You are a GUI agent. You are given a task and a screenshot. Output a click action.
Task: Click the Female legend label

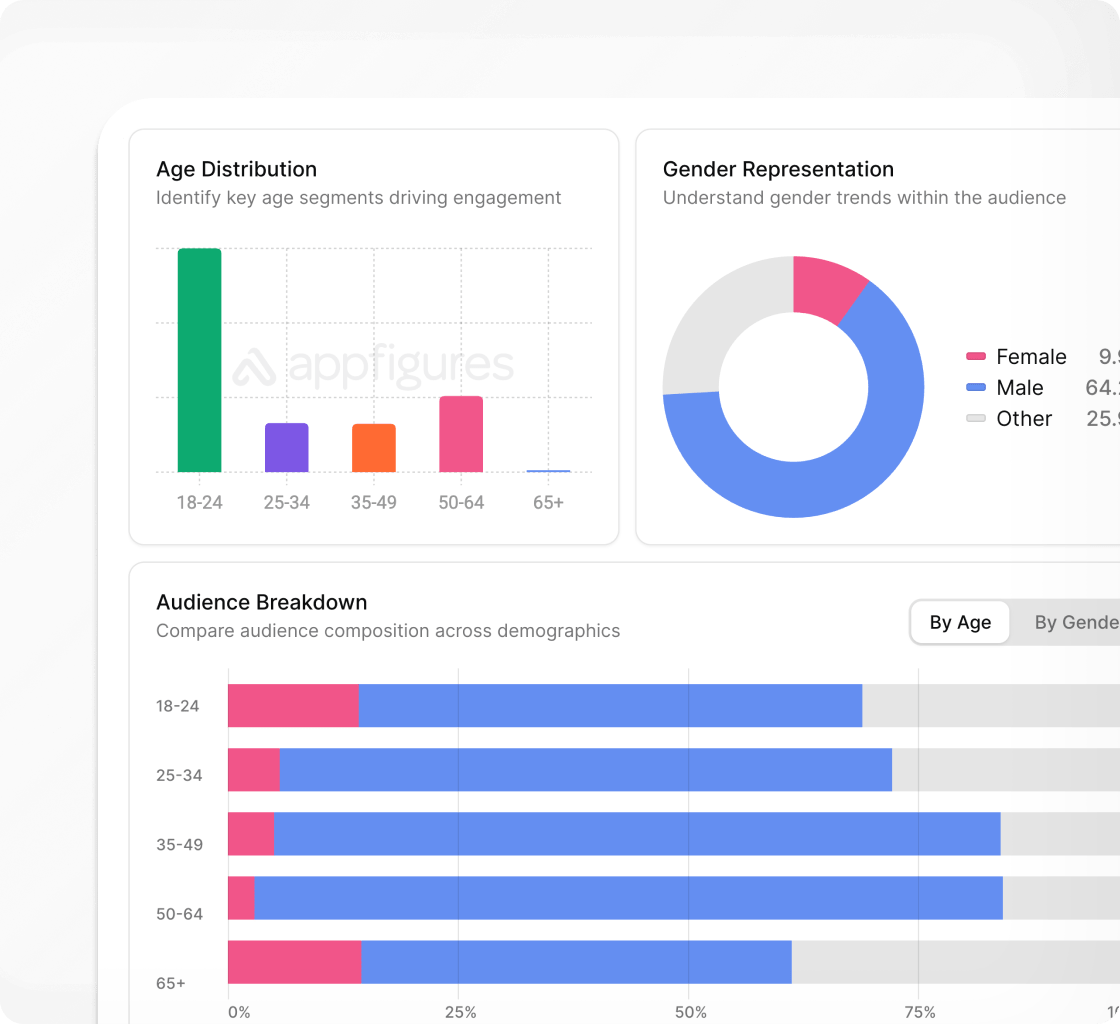pos(1031,356)
